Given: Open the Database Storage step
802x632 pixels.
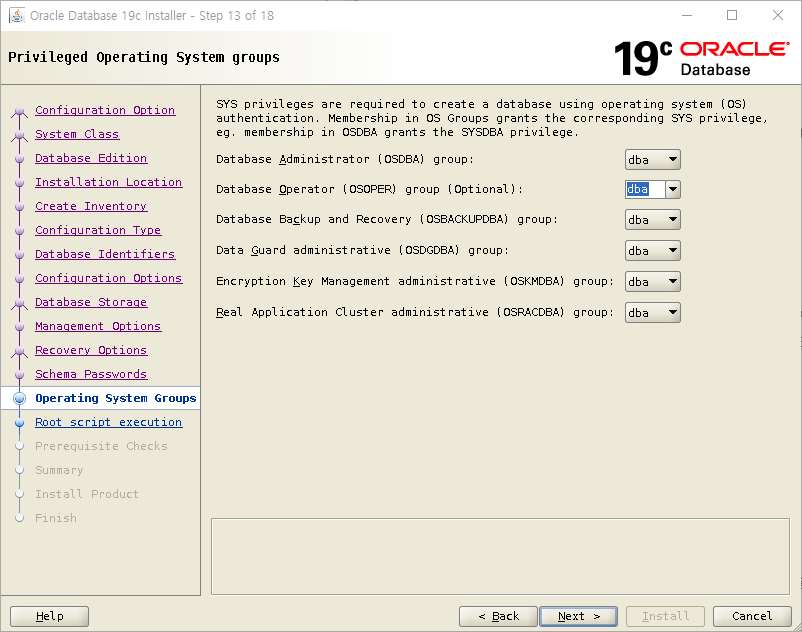Looking at the screenshot, I should [91, 302].
